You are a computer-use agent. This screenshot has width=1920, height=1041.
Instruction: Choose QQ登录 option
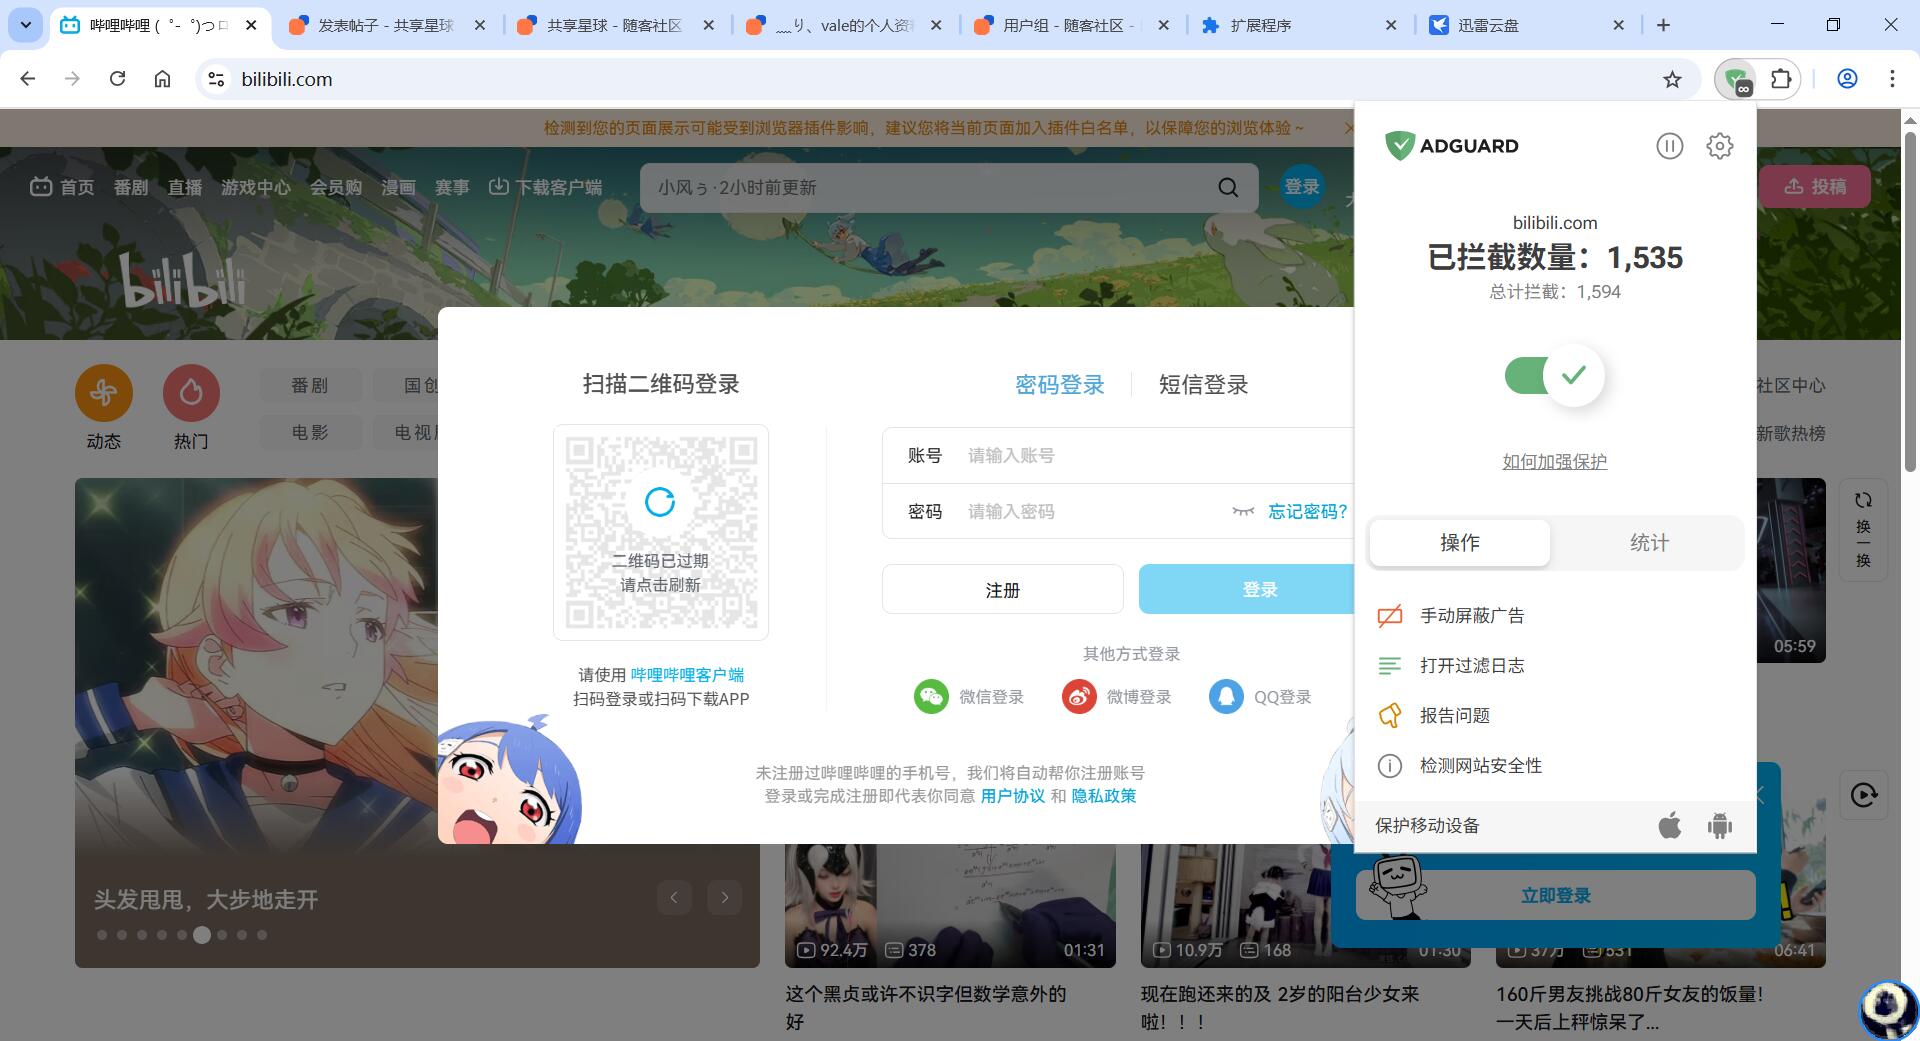(x=1260, y=697)
